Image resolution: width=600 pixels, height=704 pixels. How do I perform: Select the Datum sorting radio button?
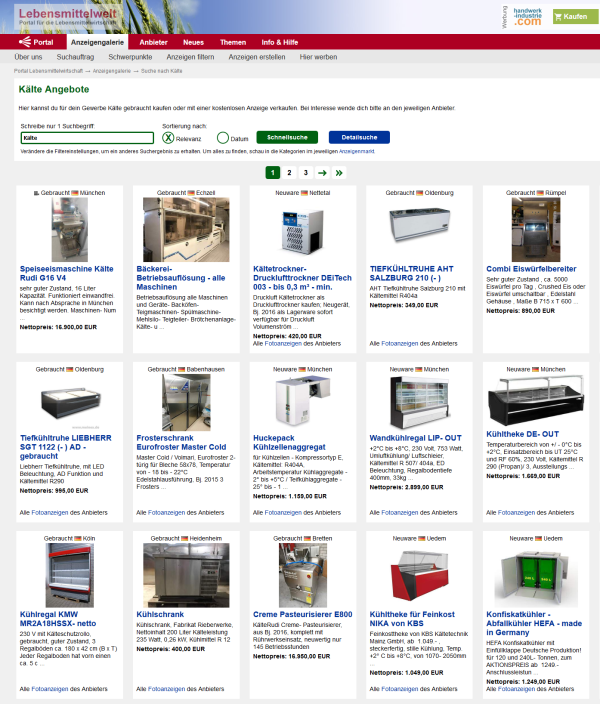[x=223, y=138]
